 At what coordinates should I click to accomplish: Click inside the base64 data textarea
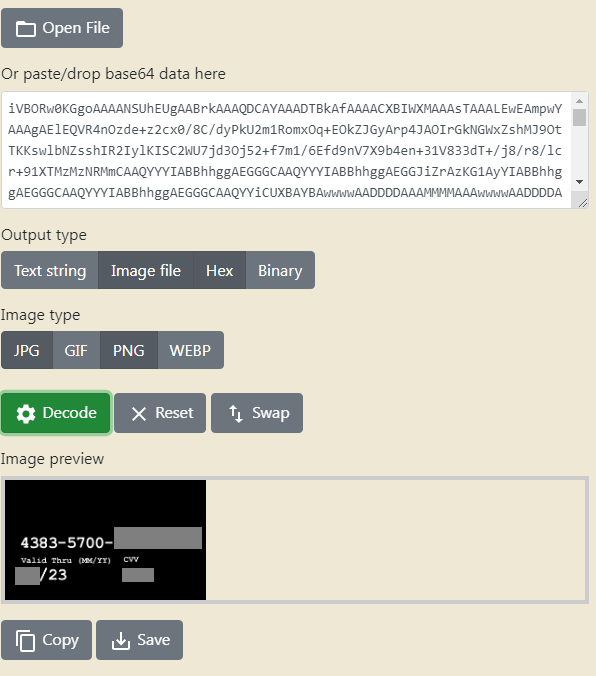tap(285, 150)
